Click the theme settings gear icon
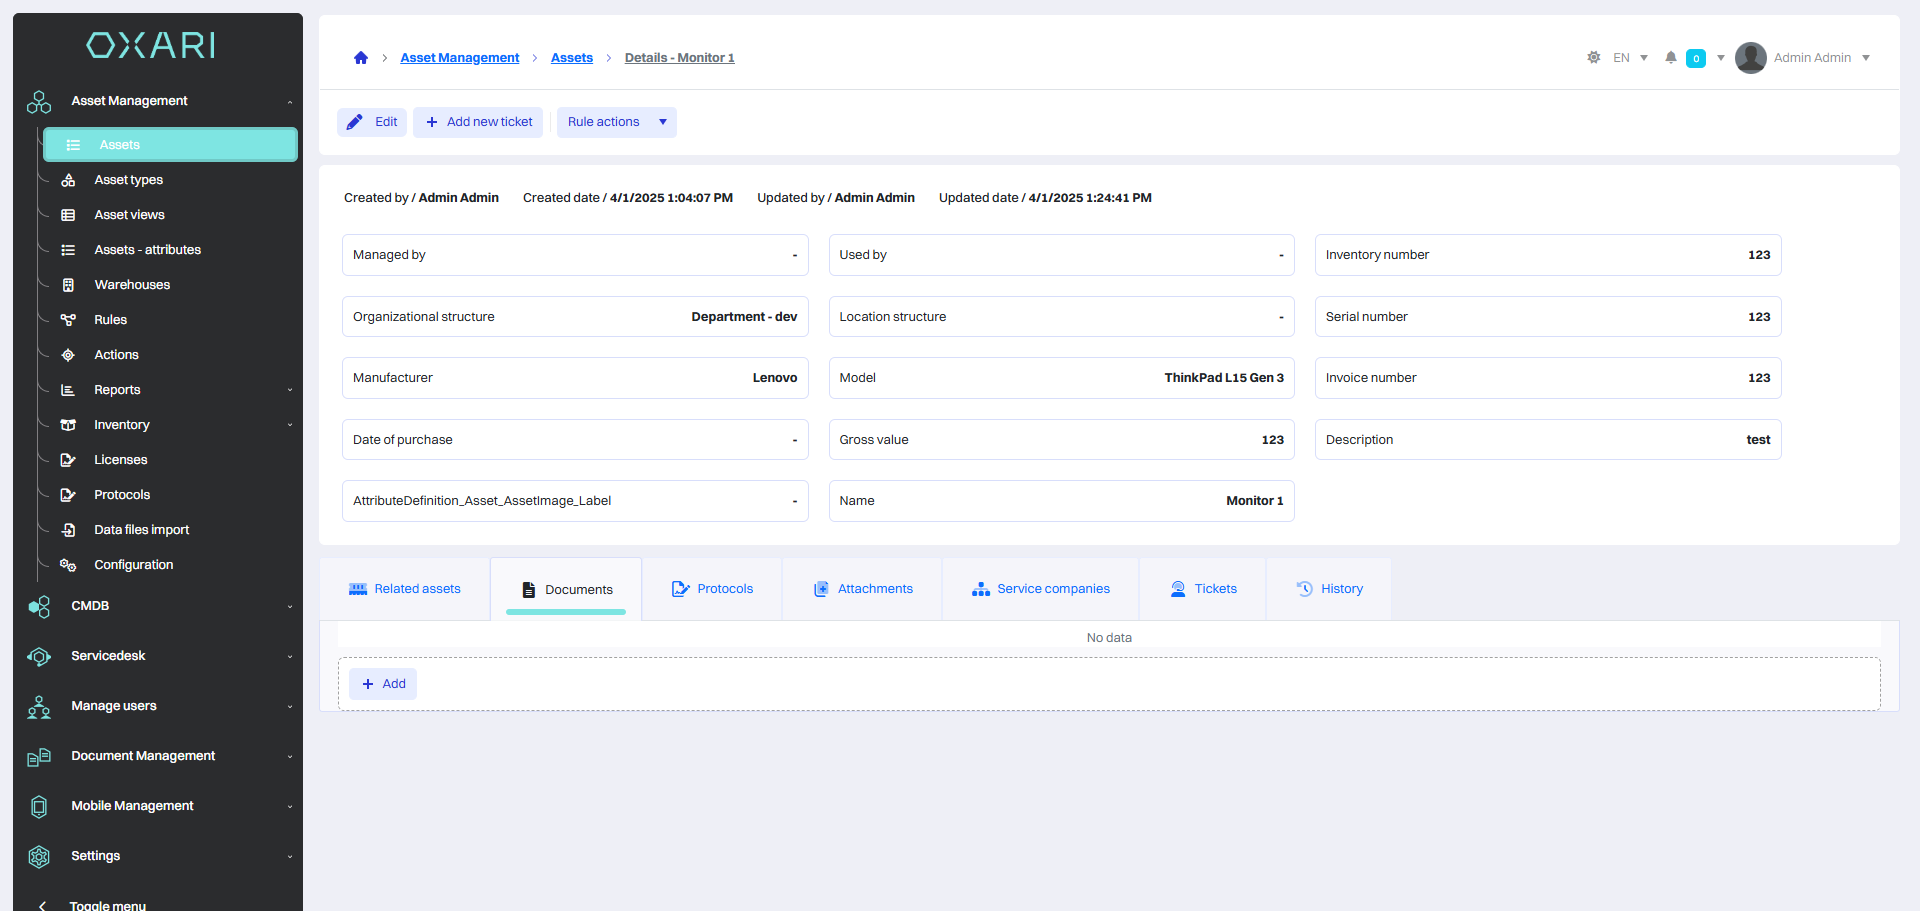This screenshot has height=911, width=1920. pyautogui.click(x=1593, y=58)
